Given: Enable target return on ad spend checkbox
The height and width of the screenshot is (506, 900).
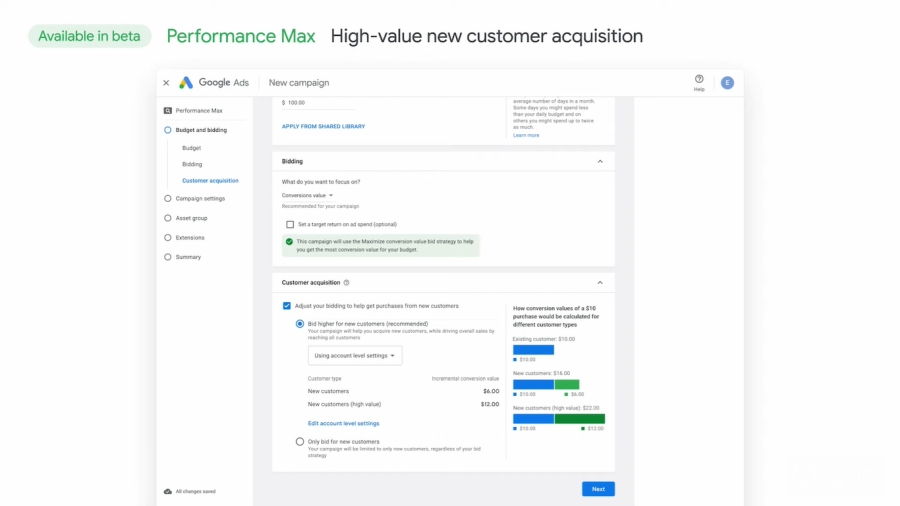Looking at the screenshot, I should pyautogui.click(x=290, y=224).
